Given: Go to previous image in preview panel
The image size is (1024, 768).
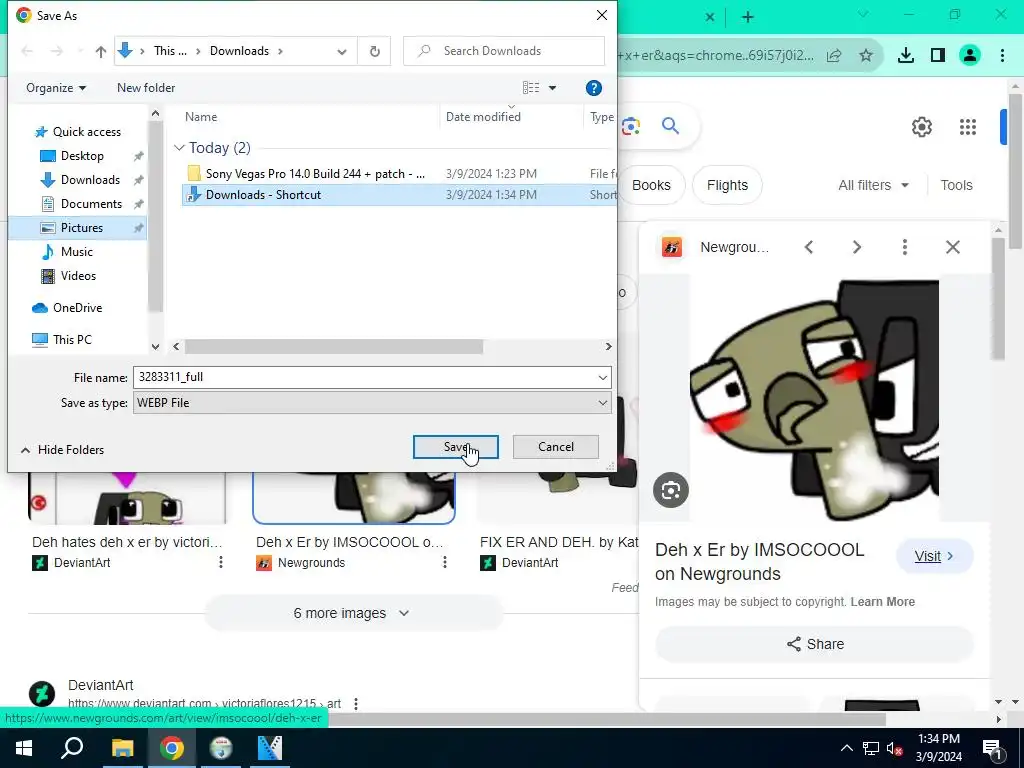Looking at the screenshot, I should [x=808, y=247].
